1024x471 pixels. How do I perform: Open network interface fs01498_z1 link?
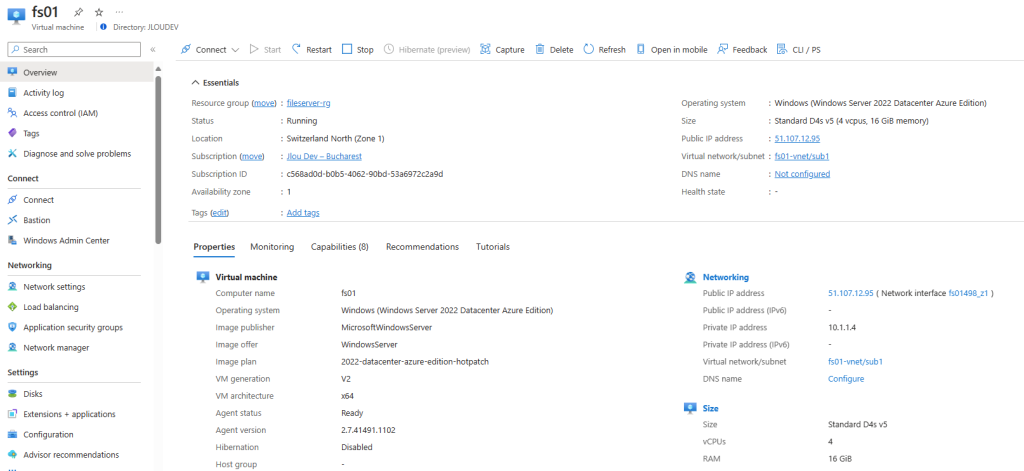[x=969, y=293]
